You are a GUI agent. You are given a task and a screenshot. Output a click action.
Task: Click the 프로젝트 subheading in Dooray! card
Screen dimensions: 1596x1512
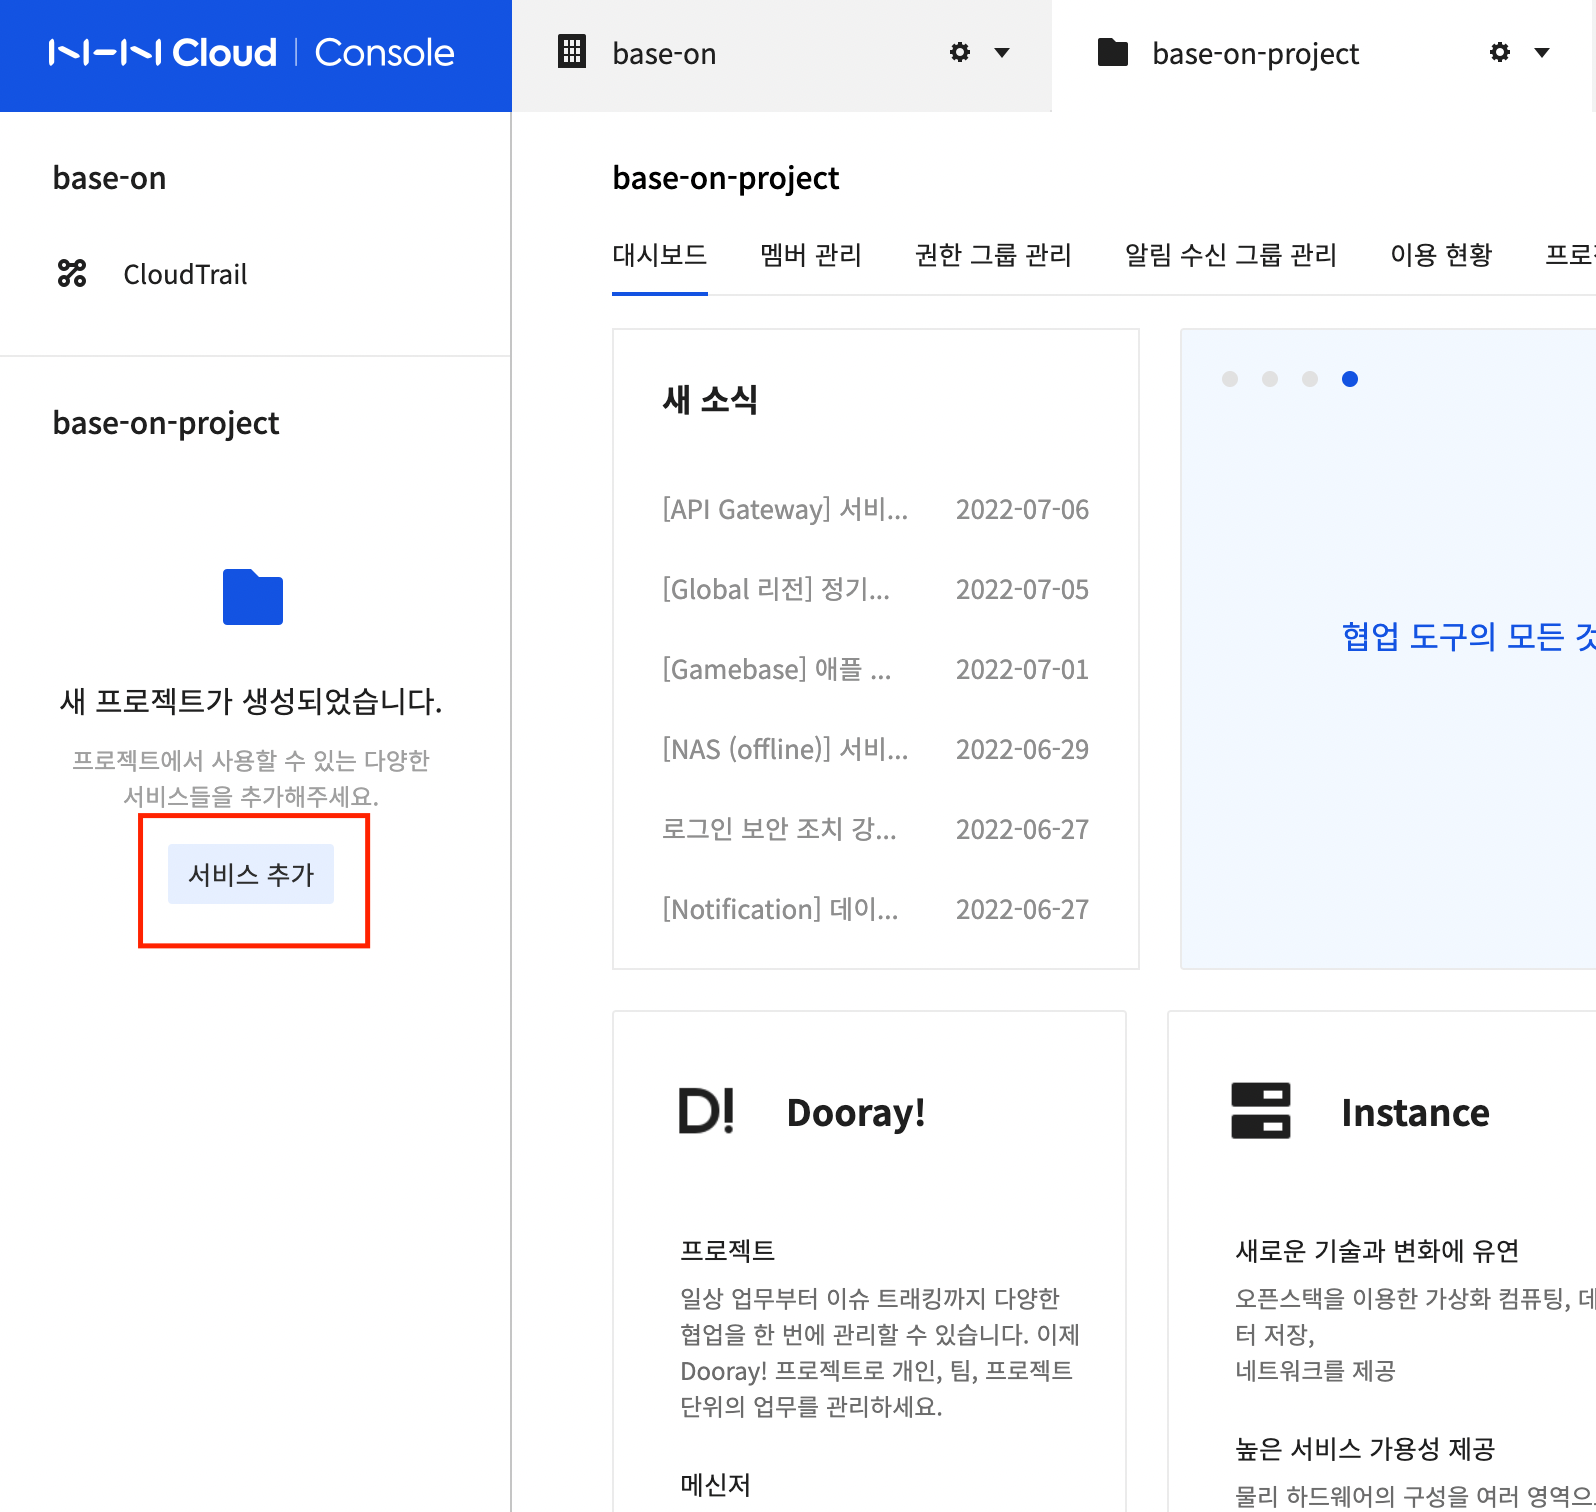[728, 1250]
